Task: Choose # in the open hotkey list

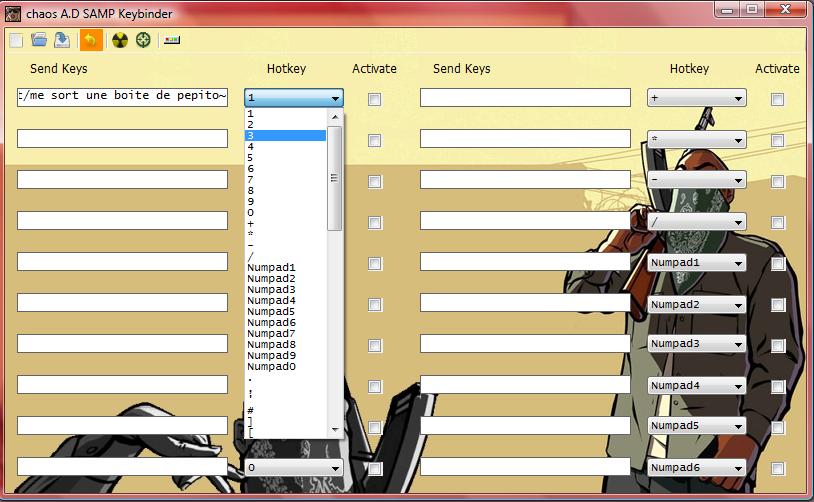Action: [286, 411]
